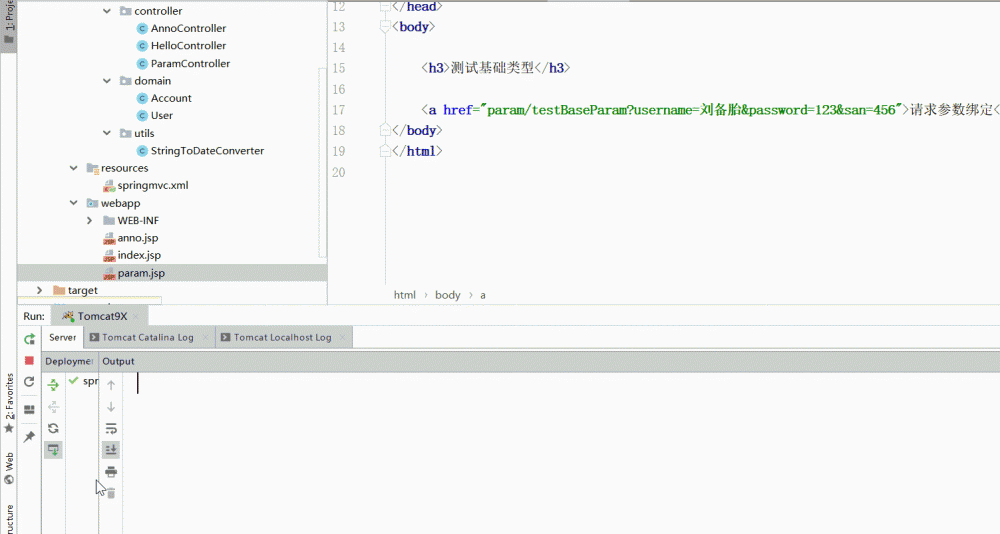The width and height of the screenshot is (1000, 534).
Task: Click the Rerun Tomcat9X green icon
Action: coord(29,339)
